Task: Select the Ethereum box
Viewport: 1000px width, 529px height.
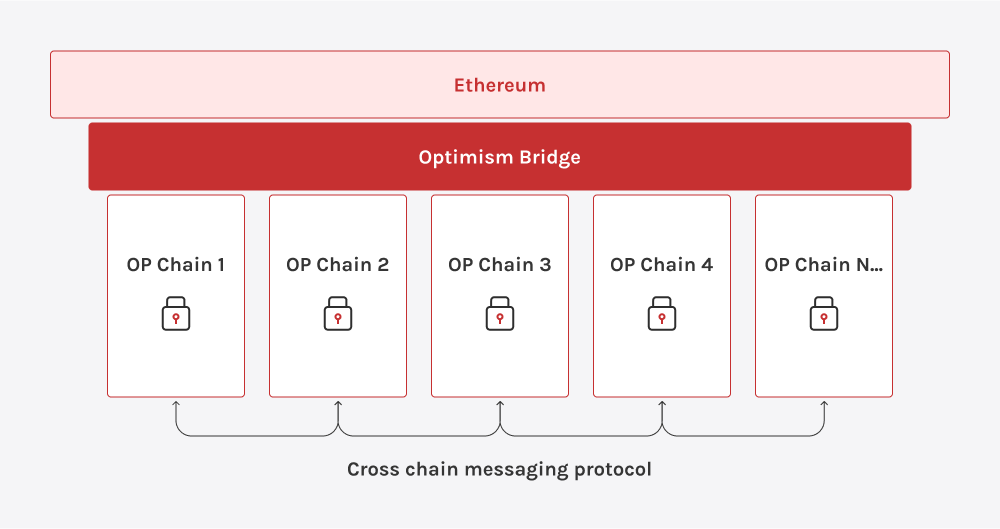Action: [x=500, y=85]
